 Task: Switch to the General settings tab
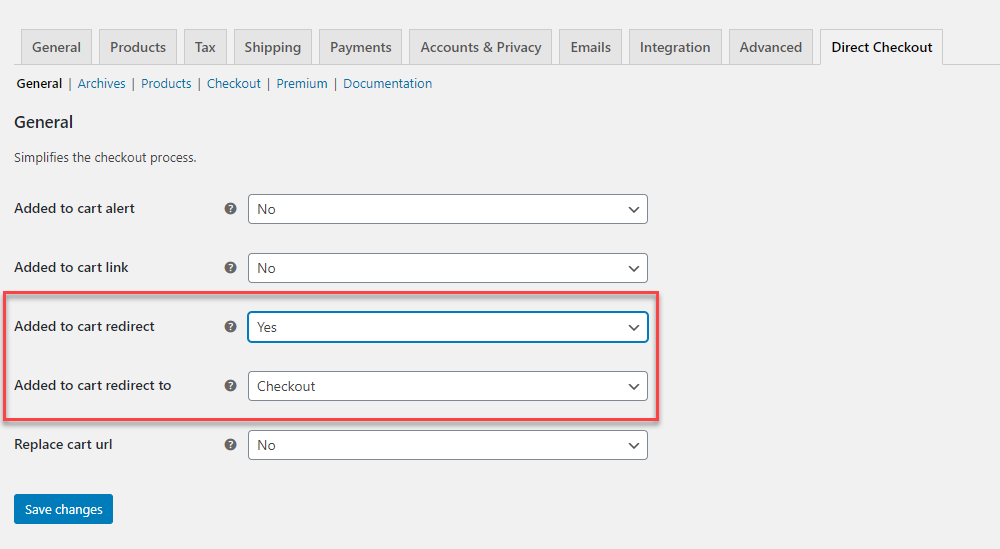[x=56, y=47]
